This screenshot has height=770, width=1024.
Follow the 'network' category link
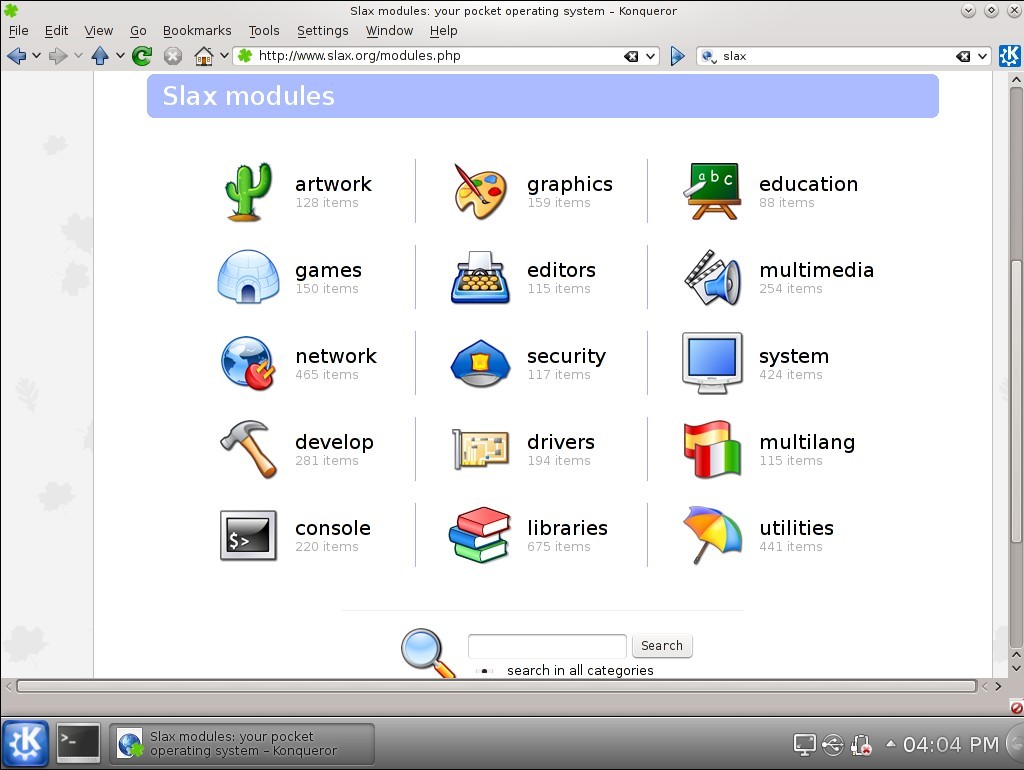336,356
